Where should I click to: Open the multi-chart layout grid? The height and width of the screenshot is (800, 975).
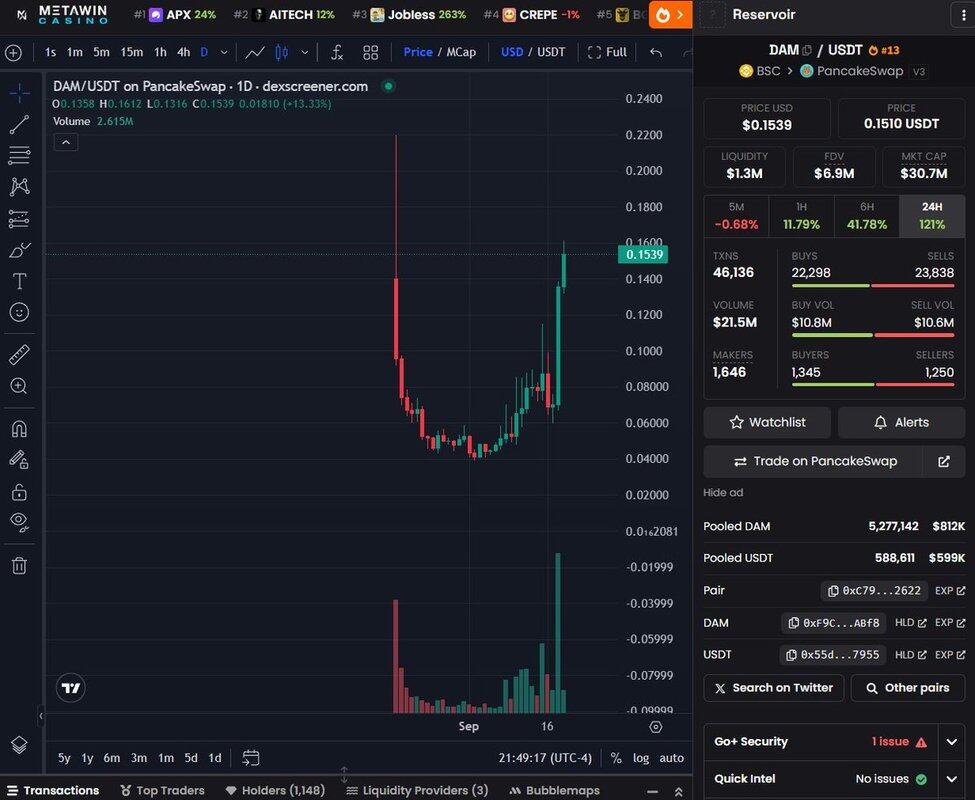click(371, 53)
